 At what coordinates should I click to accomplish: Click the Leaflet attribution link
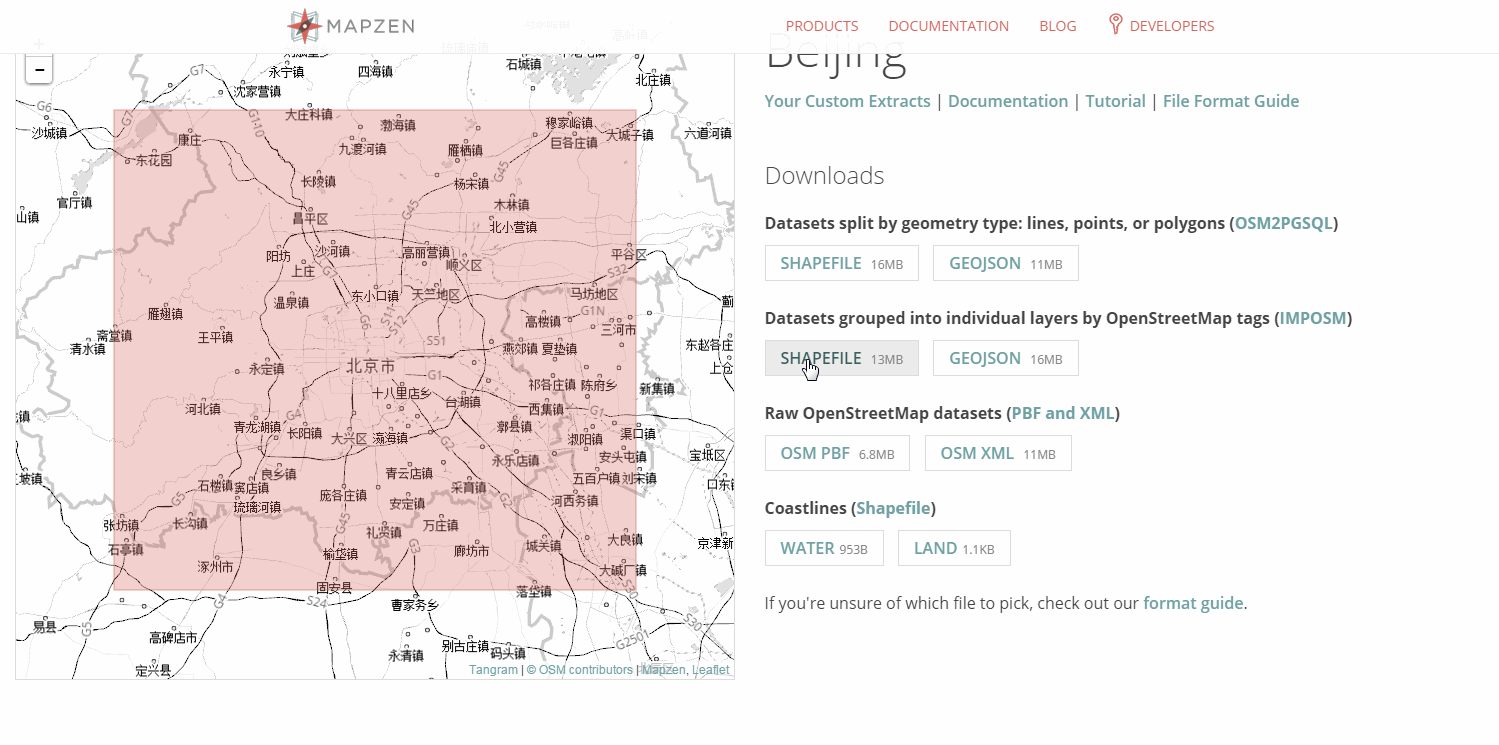[711, 670]
